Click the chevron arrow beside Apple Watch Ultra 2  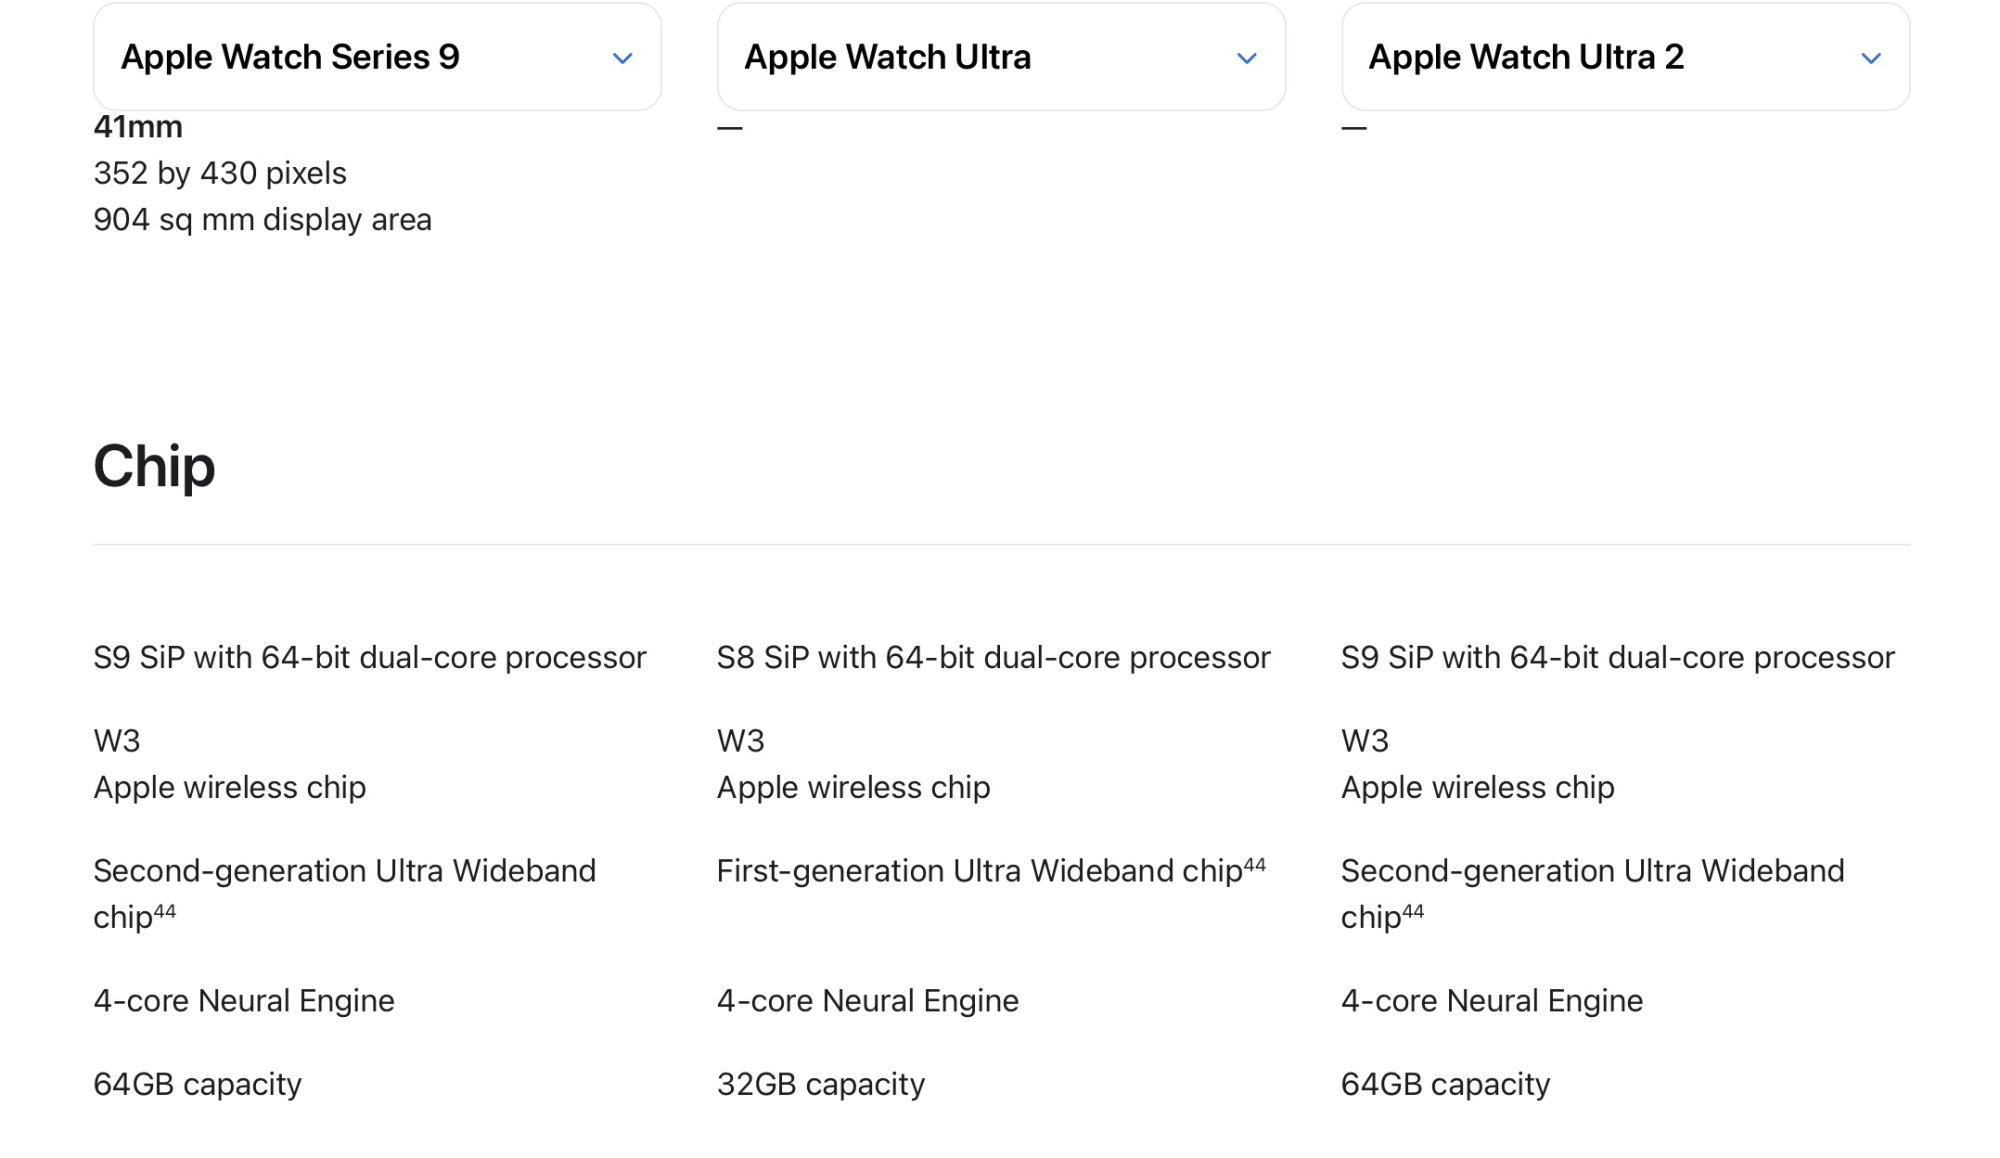1870,59
